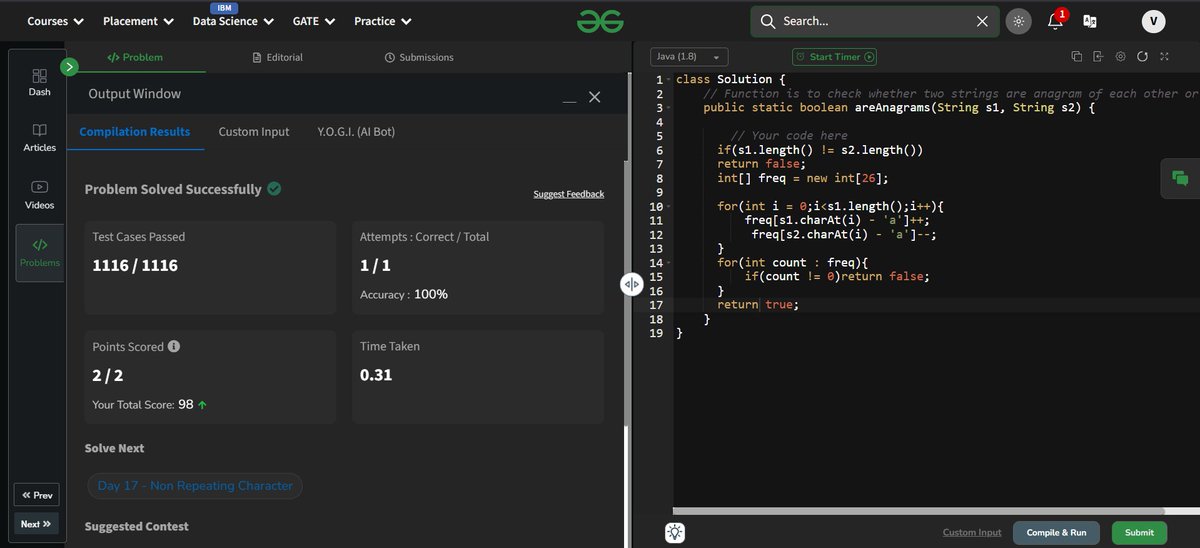This screenshot has height=548, width=1200.
Task: Place cursor on 'return true;' line
Action: [x=758, y=305]
